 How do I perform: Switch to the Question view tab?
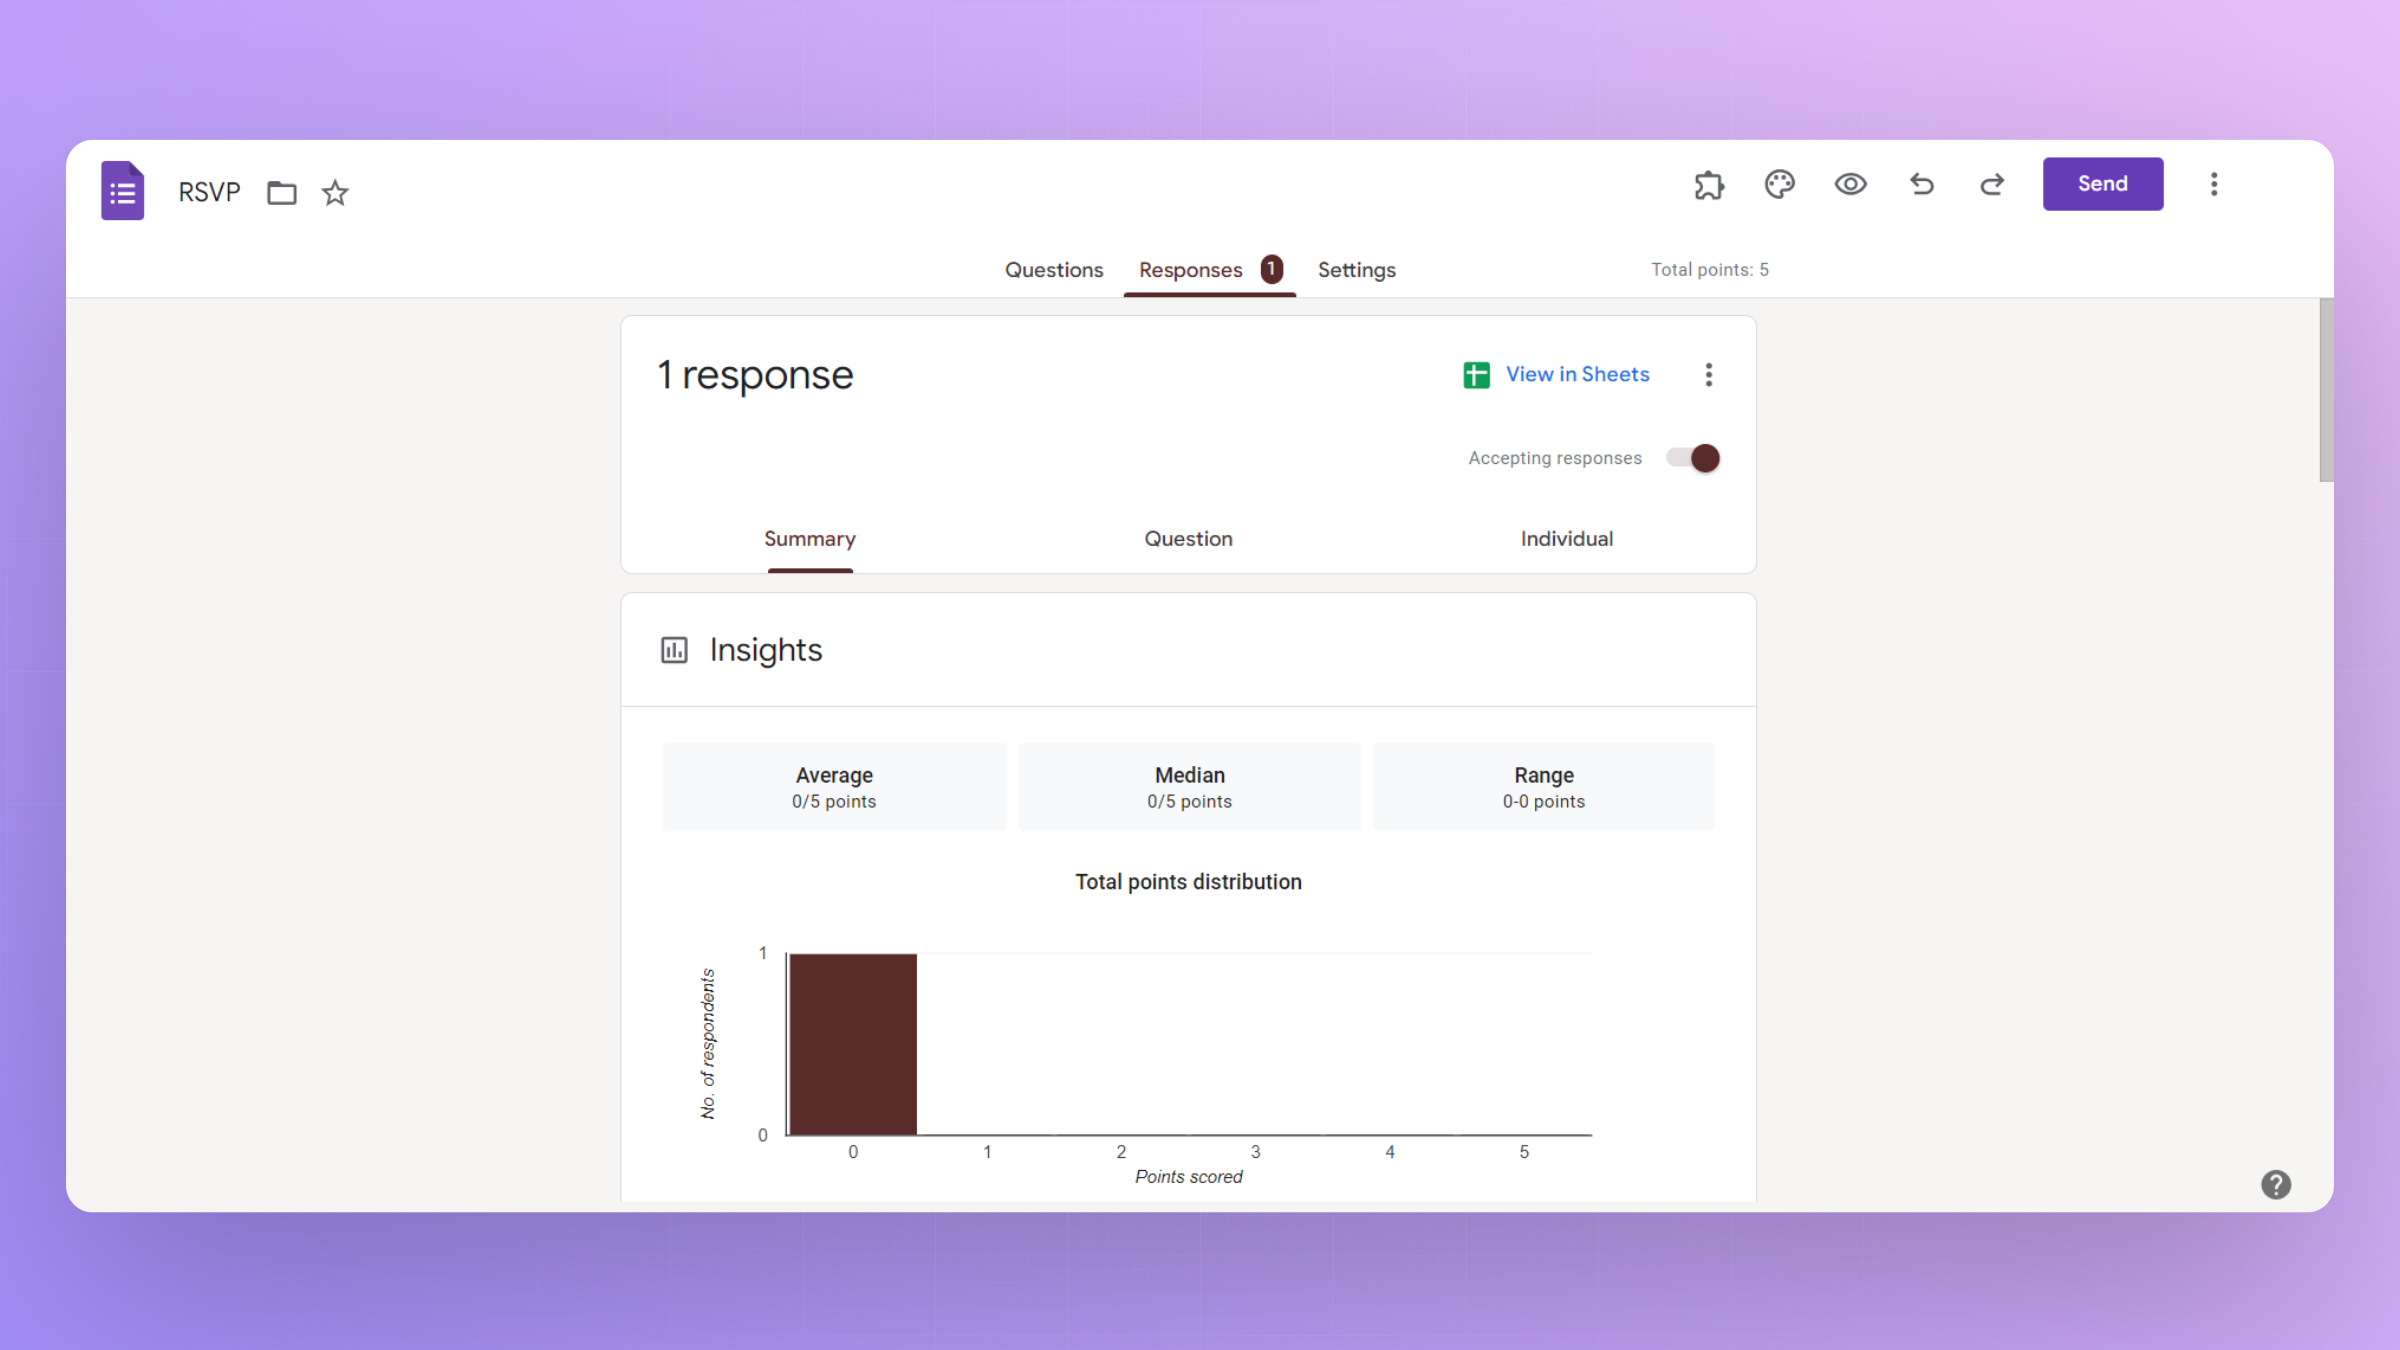(x=1188, y=539)
